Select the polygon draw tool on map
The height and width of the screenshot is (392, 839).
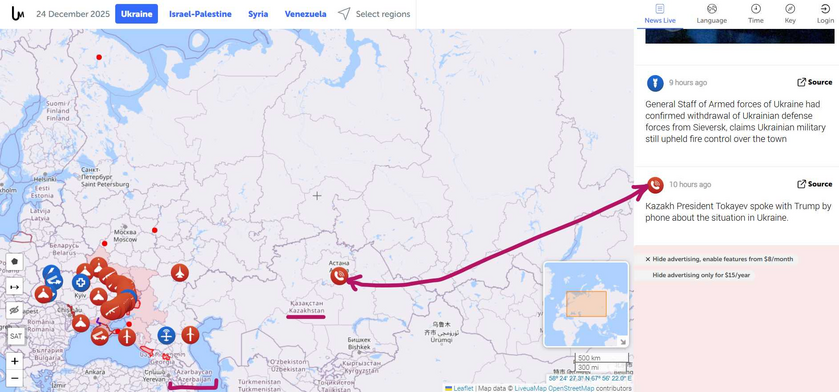[14, 263]
